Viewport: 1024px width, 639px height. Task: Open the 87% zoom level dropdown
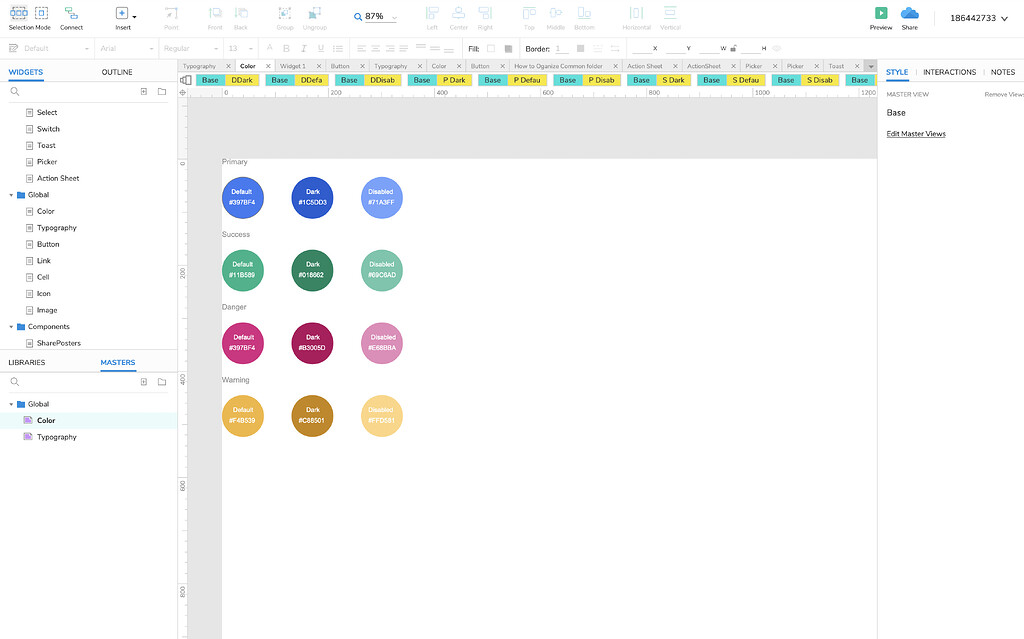pos(375,17)
